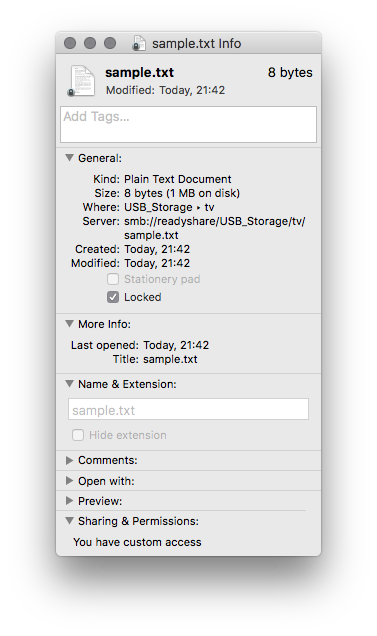Expand the Preview section
The width and height of the screenshot is (377, 636).
coord(69,501)
